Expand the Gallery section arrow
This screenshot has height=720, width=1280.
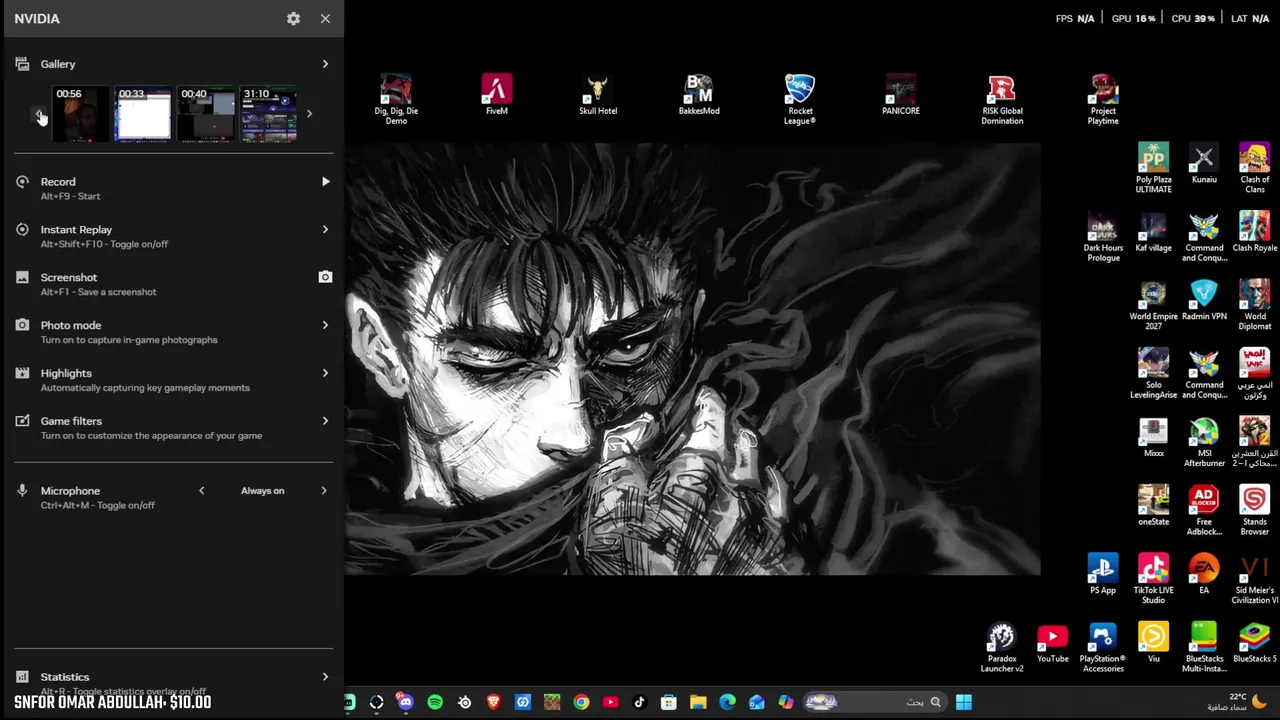(325, 64)
